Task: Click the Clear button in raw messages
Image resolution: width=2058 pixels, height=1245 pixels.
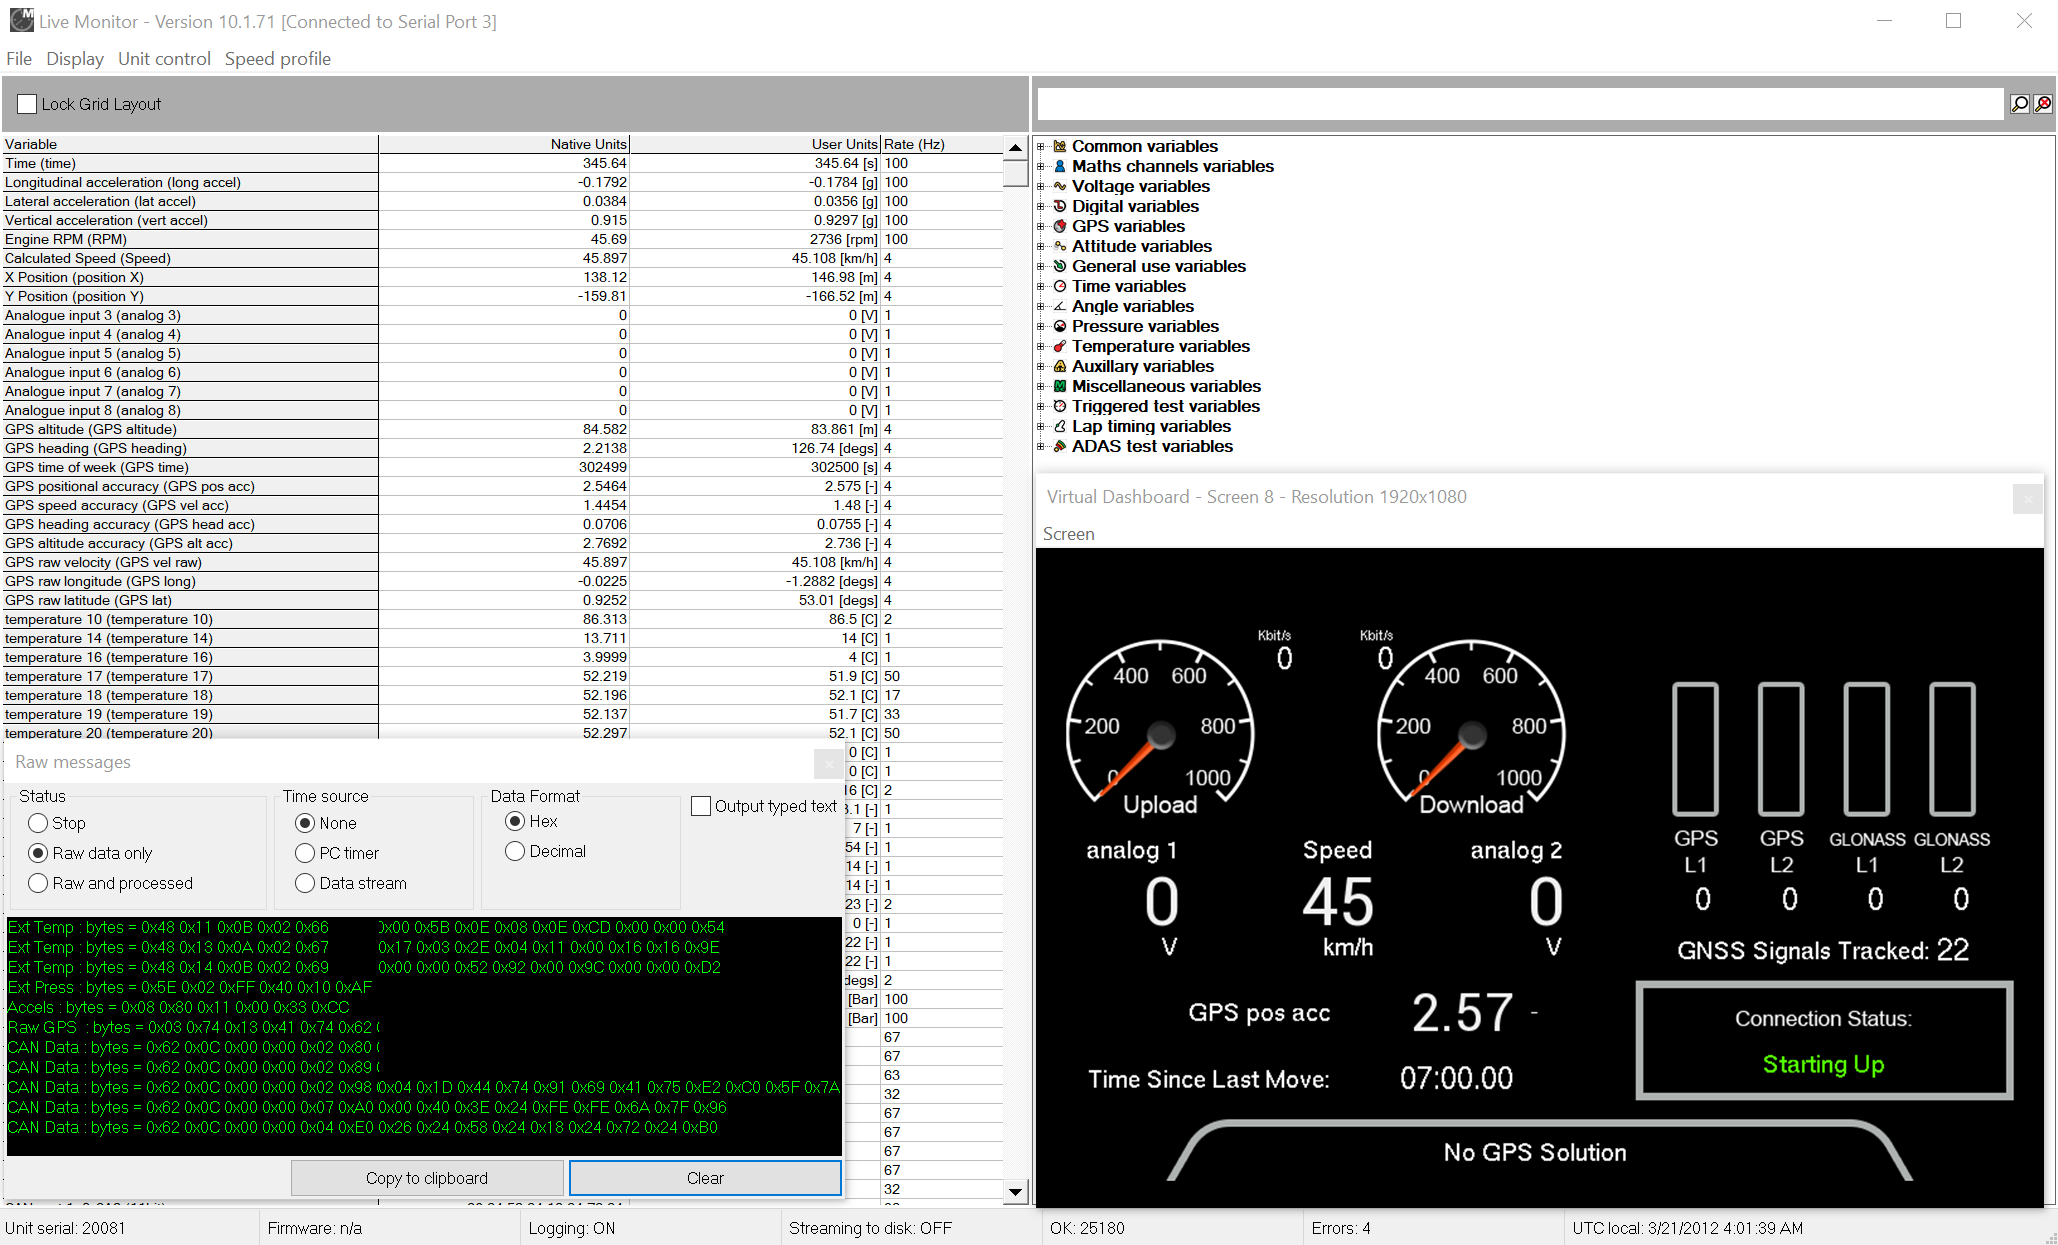Action: [x=704, y=1177]
